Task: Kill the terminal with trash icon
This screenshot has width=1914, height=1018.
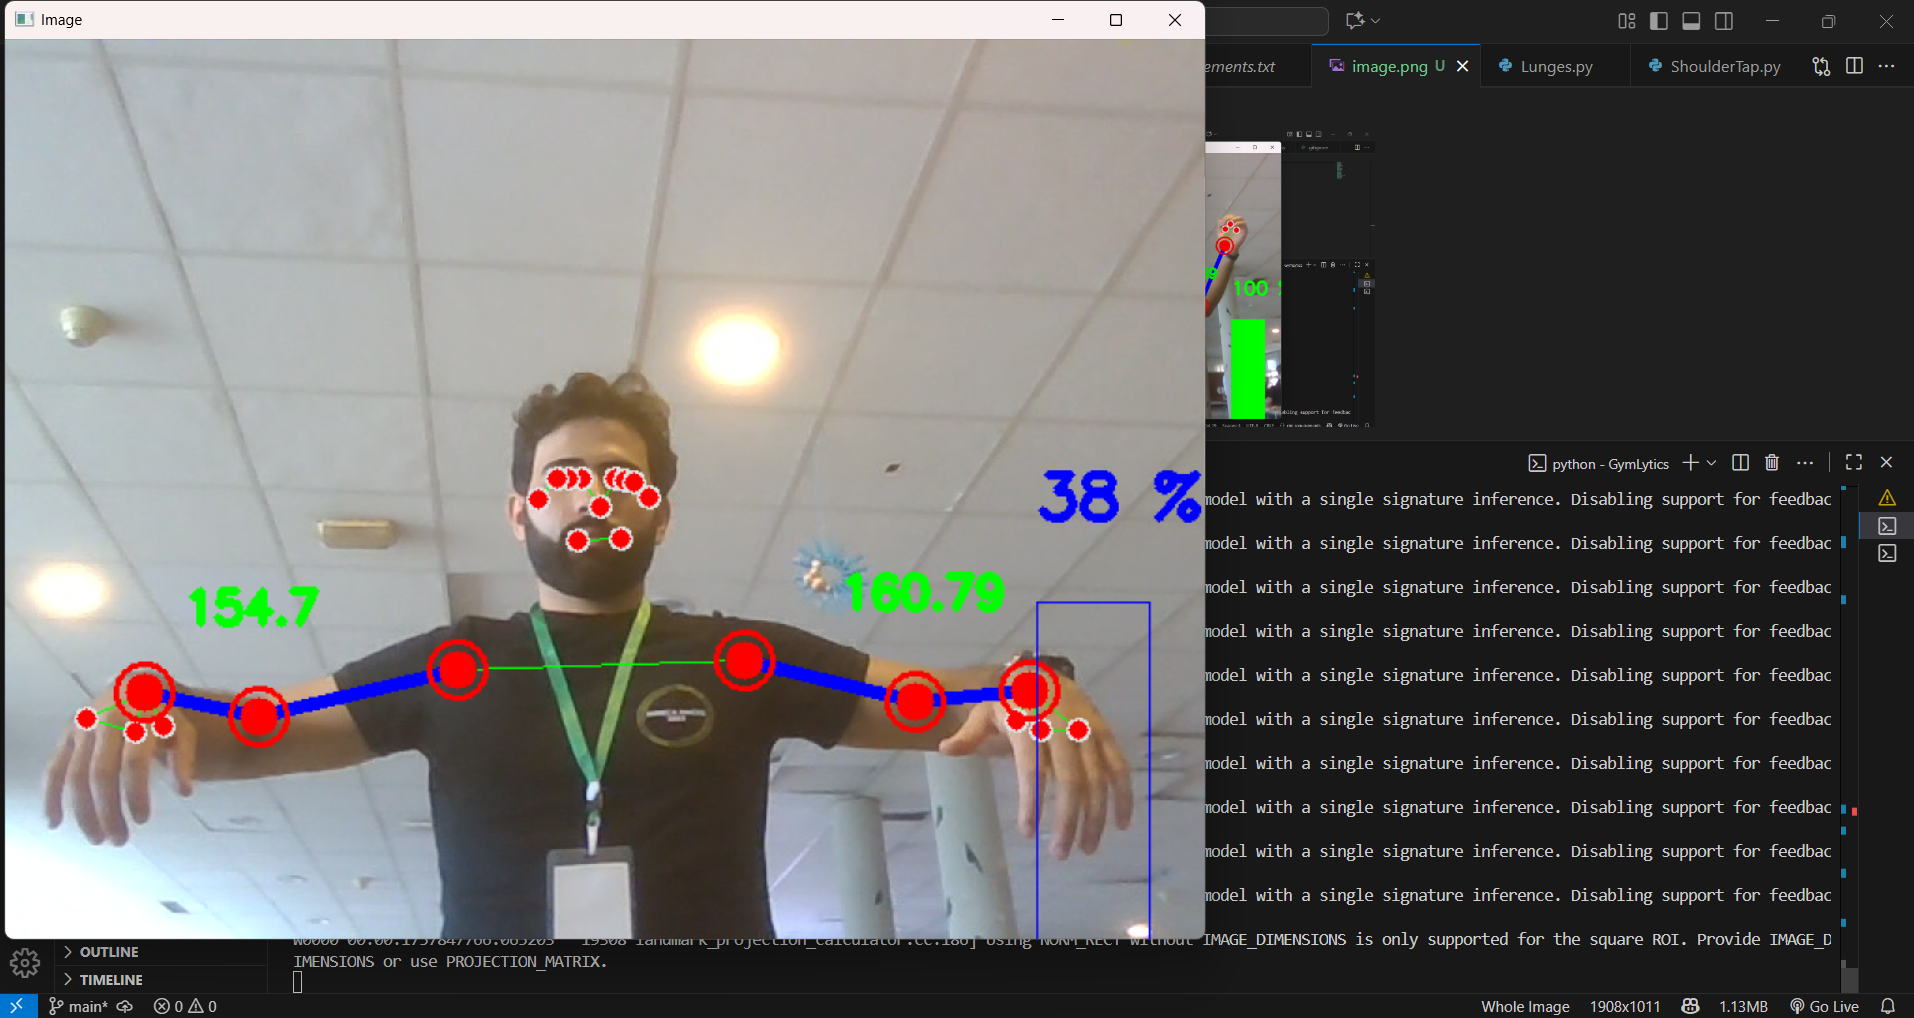Action: (1772, 463)
